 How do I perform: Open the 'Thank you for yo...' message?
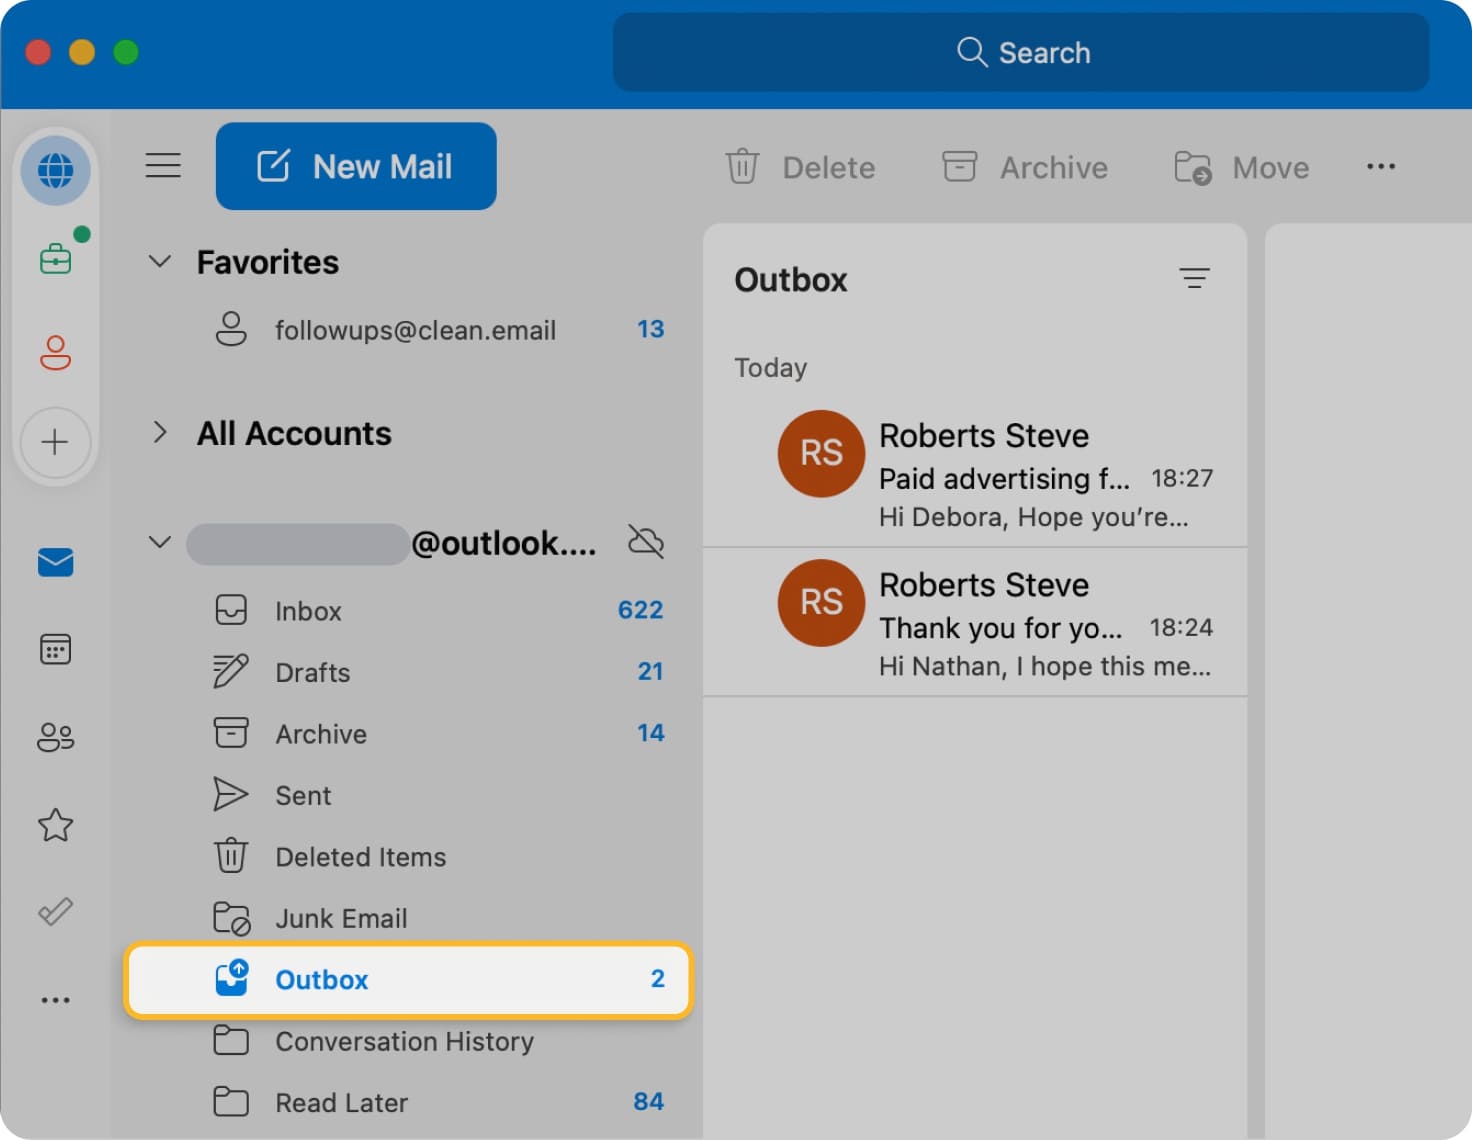point(975,623)
